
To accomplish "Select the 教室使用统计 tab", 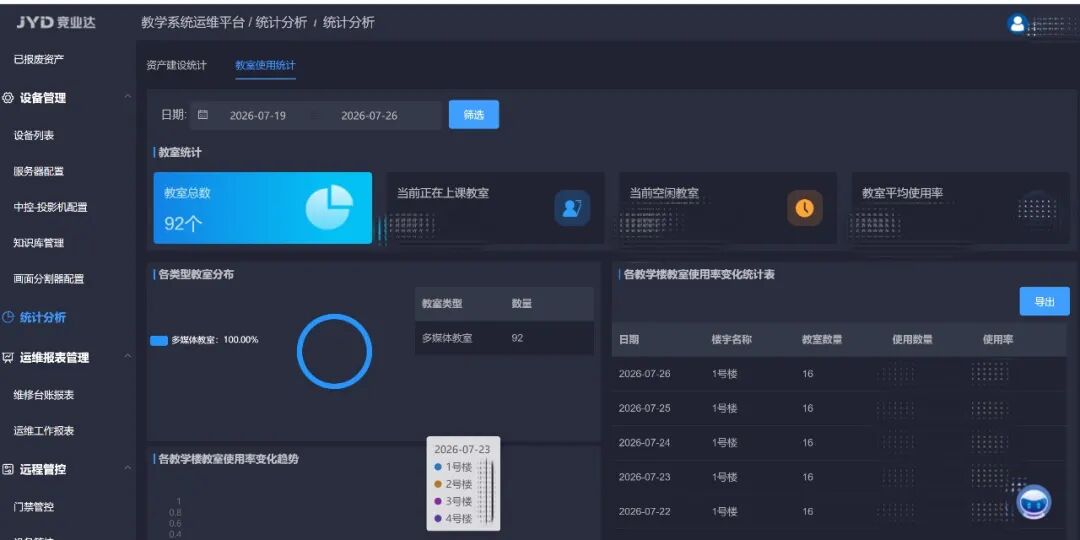I will point(265,65).
